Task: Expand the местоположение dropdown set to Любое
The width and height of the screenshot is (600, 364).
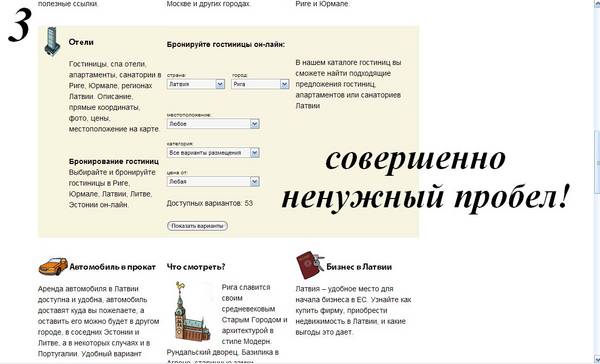Action: 213,124
